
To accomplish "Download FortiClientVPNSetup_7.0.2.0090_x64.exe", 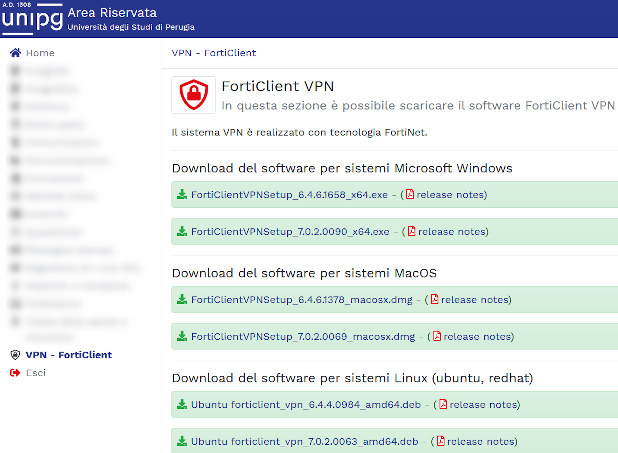I will click(x=290, y=231).
